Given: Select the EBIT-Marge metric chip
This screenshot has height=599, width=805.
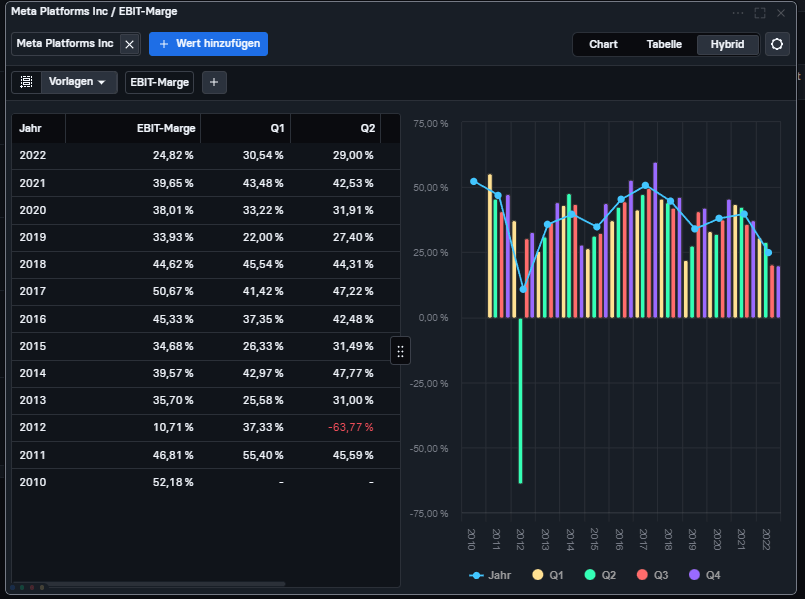Looking at the screenshot, I should (x=160, y=82).
